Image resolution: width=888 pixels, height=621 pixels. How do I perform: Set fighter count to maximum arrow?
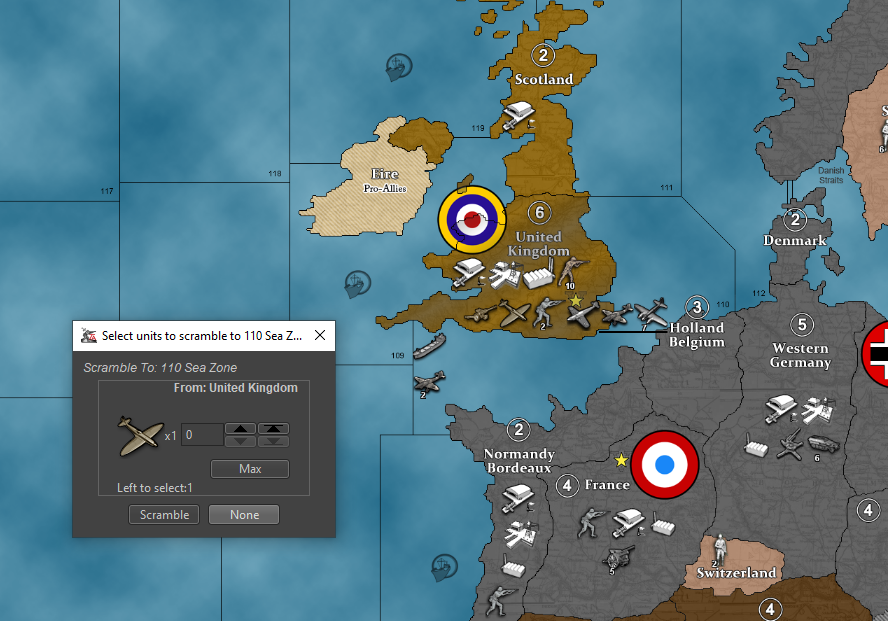(x=273, y=429)
